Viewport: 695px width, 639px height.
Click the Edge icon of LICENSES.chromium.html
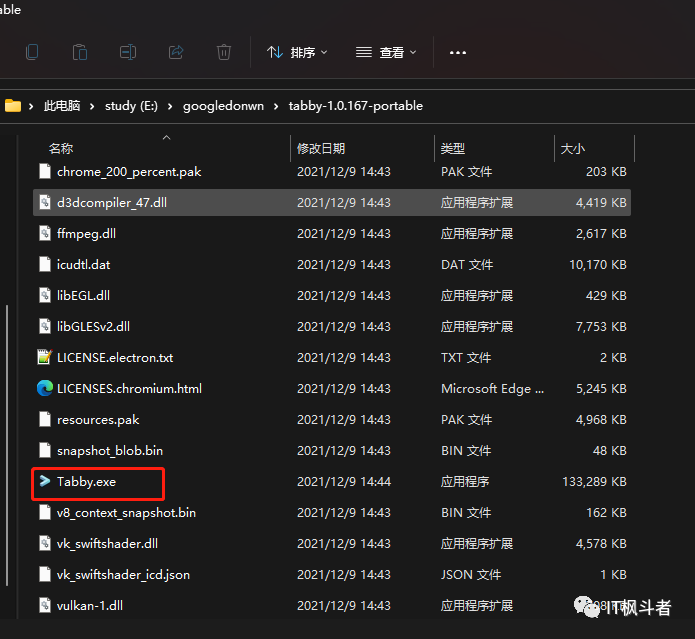click(45, 388)
